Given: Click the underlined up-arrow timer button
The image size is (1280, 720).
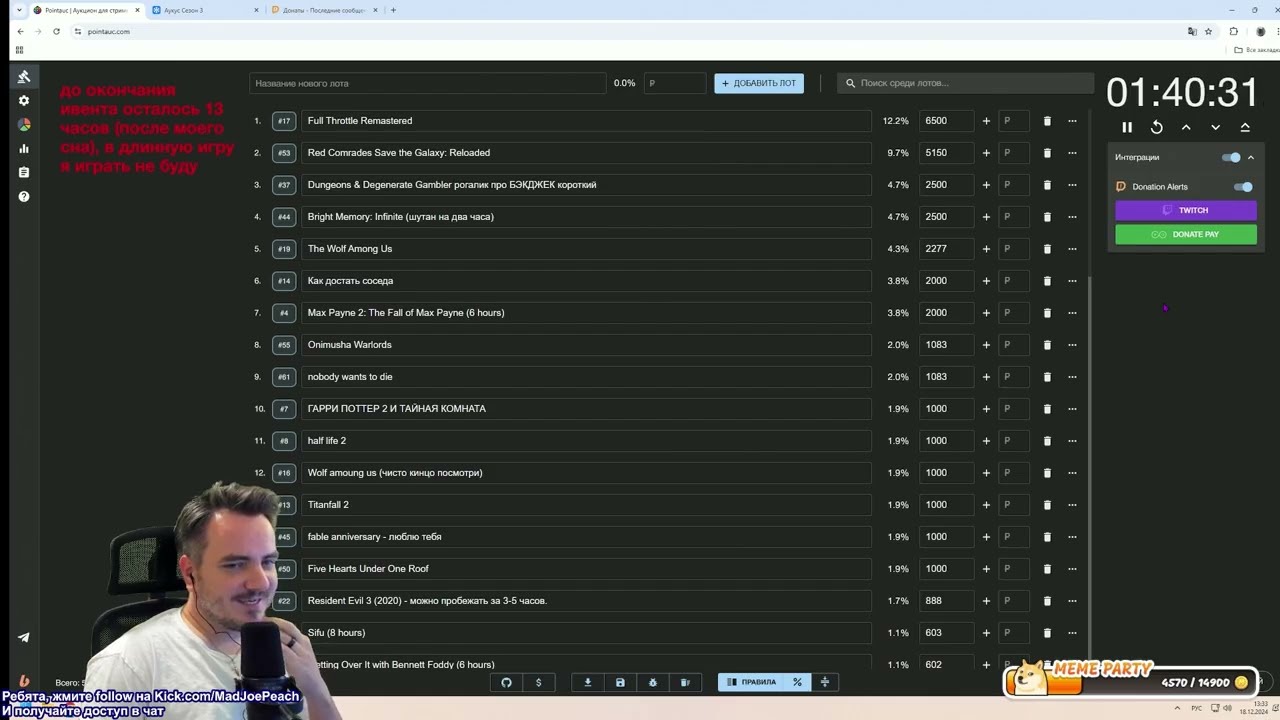Looking at the screenshot, I should 1245,128.
